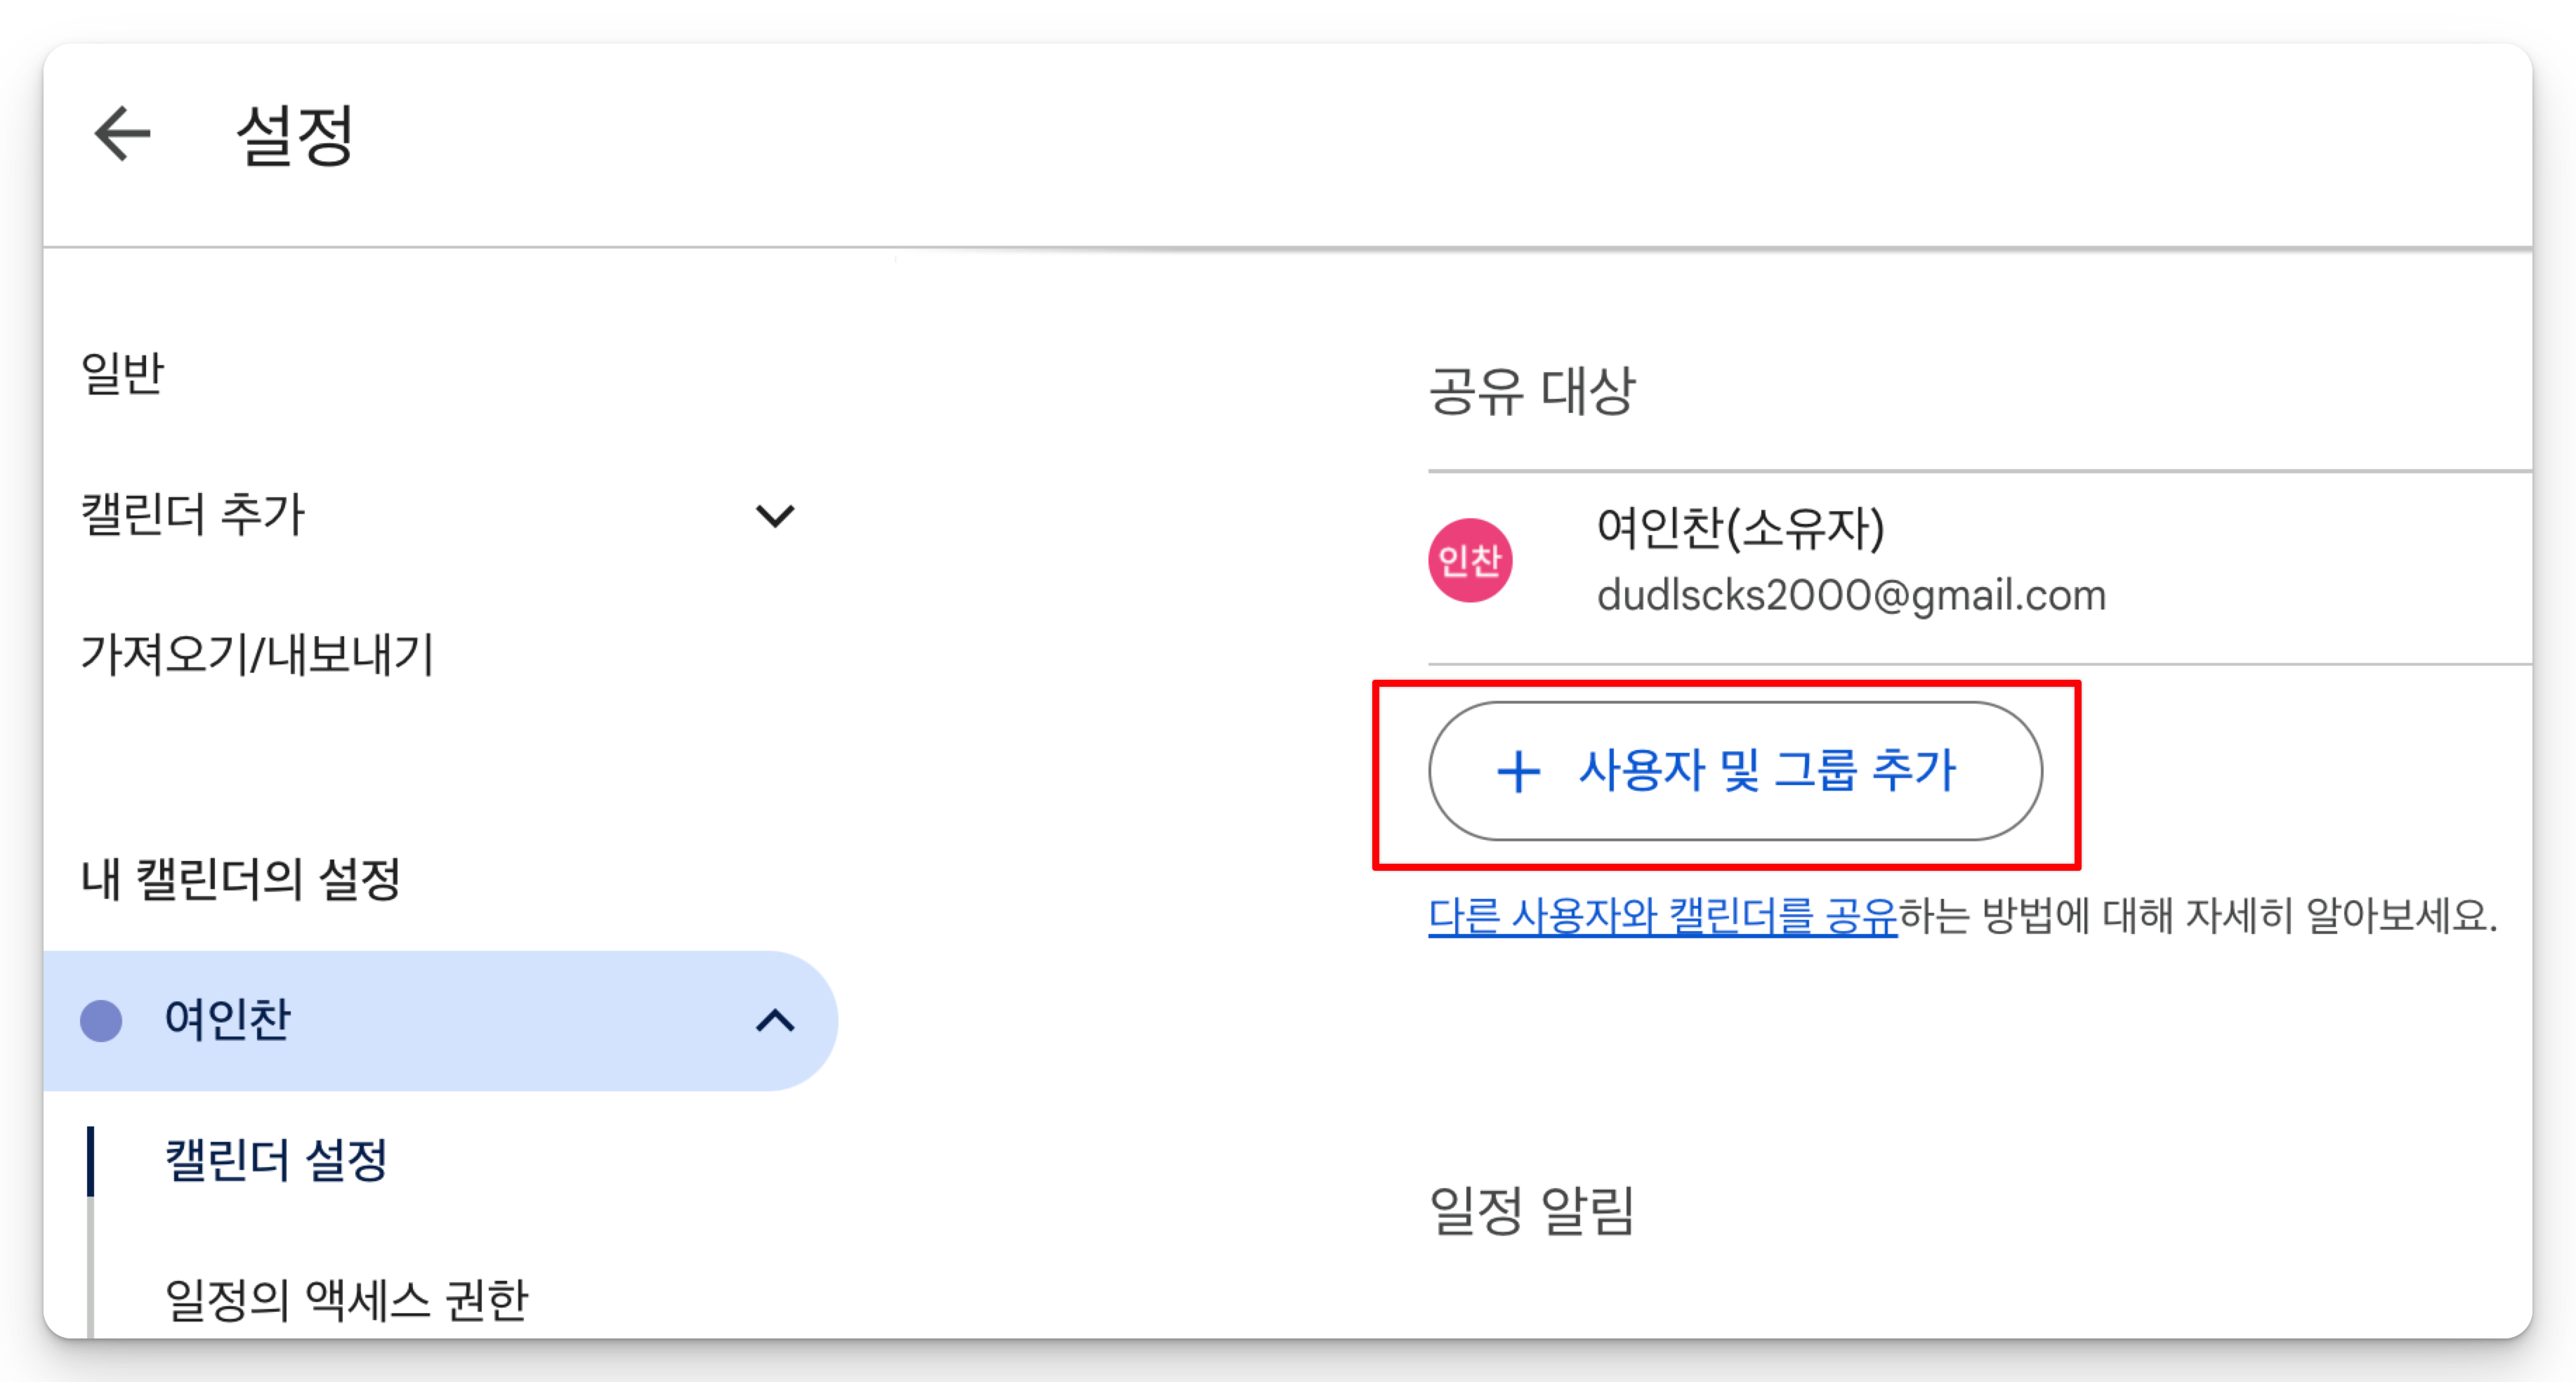2576x1382 pixels.
Task: Click the 여인찬(소유자) owner name
Action: click(1740, 528)
